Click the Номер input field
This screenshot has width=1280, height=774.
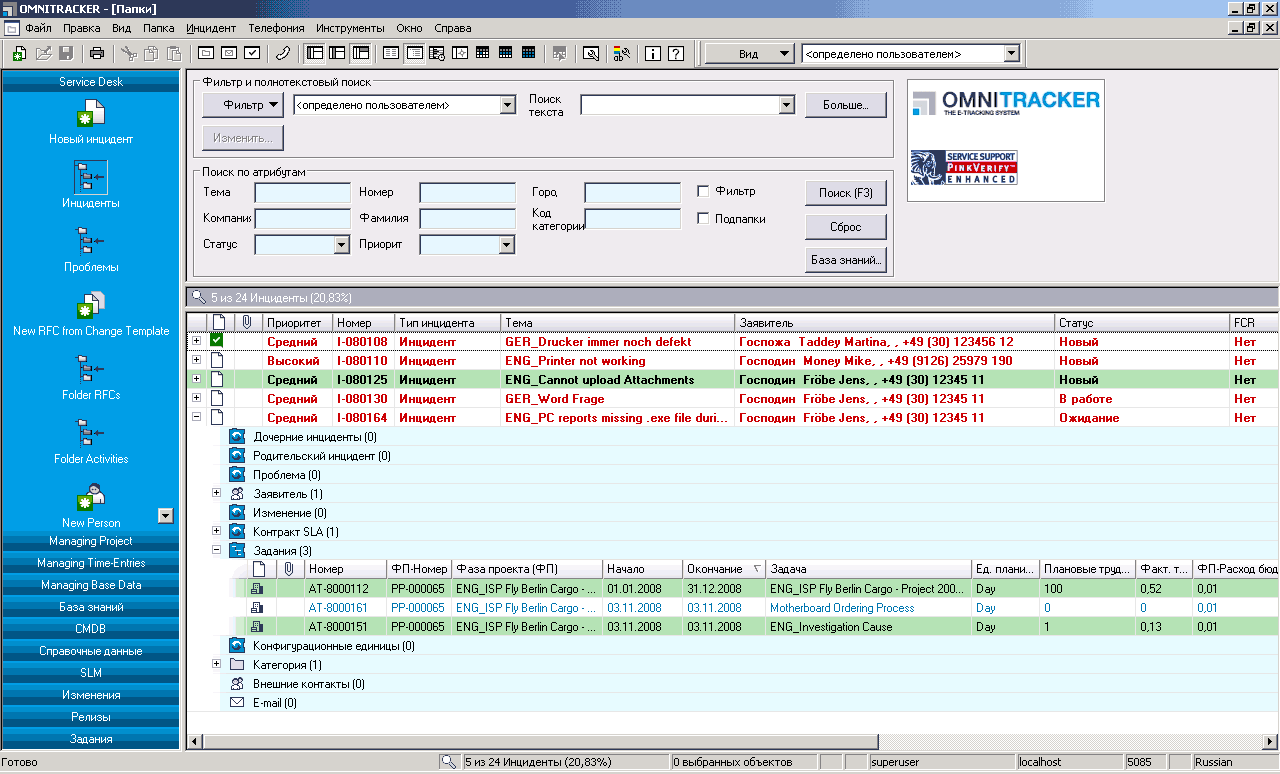(x=467, y=193)
